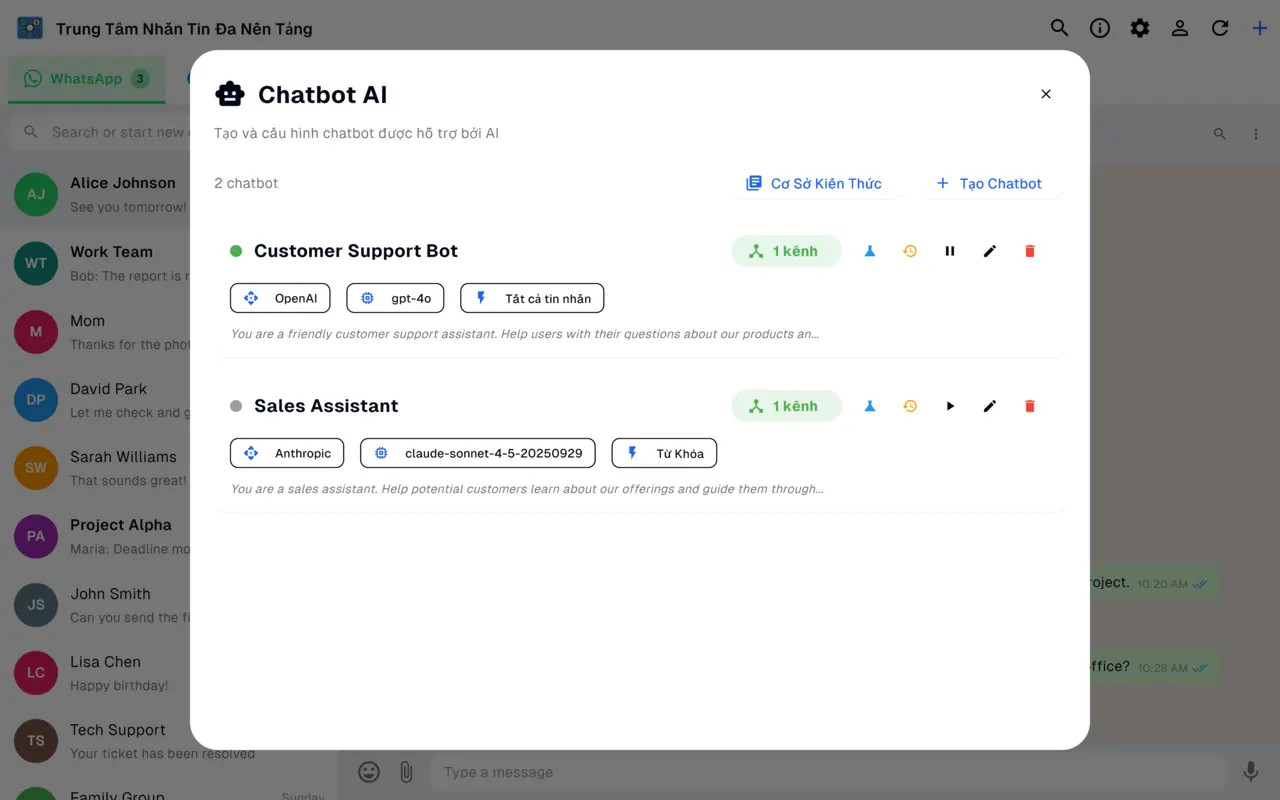Open the chat with Mom
The width and height of the screenshot is (1280, 800).
coord(100,332)
